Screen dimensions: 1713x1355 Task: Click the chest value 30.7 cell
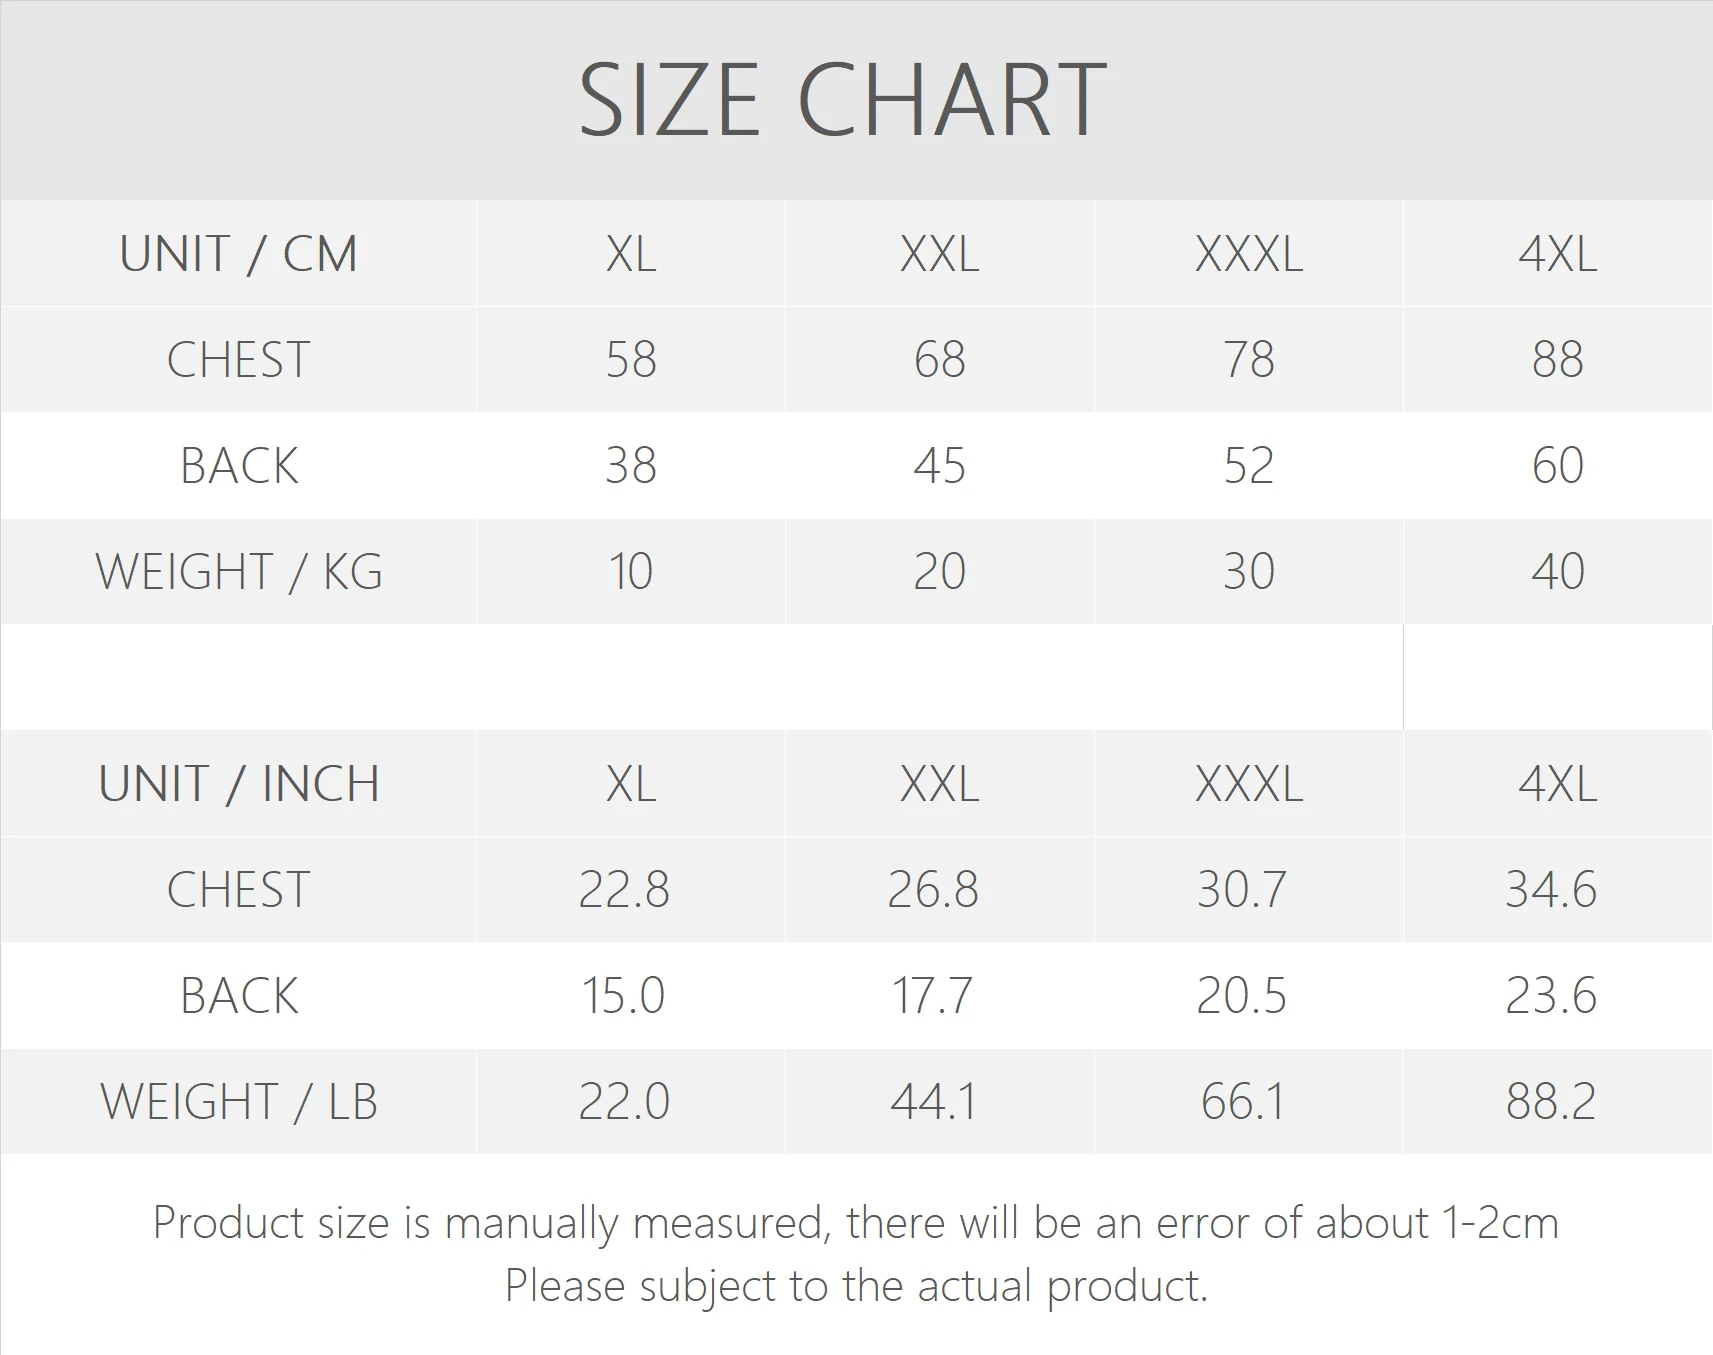(x=1241, y=890)
